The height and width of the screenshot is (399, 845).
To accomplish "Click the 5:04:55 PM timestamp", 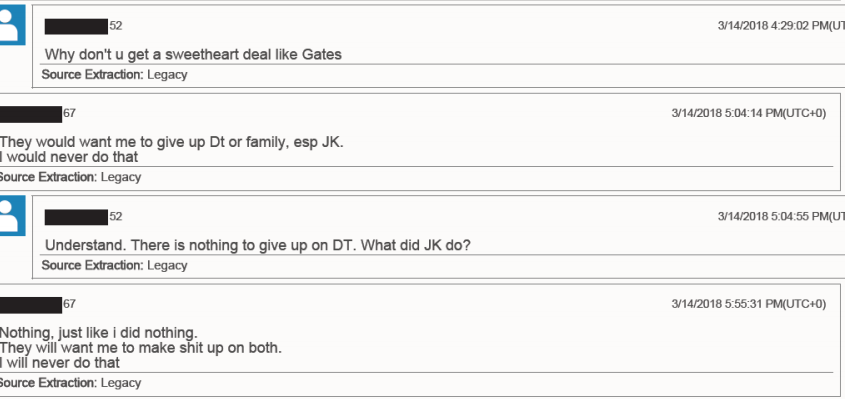I will pos(781,216).
